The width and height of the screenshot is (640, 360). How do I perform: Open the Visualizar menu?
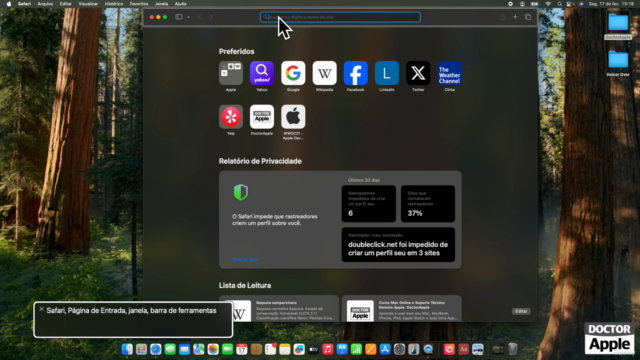[88, 4]
